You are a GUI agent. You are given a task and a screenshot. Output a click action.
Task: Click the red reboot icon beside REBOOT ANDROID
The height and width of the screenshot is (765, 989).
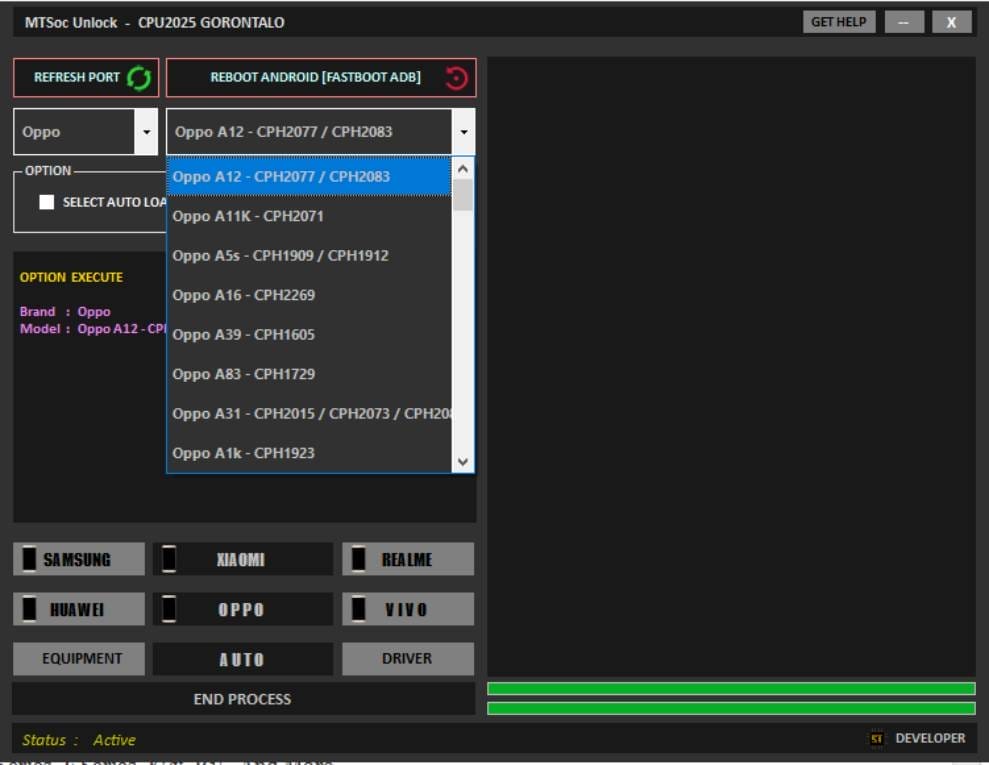coord(455,77)
